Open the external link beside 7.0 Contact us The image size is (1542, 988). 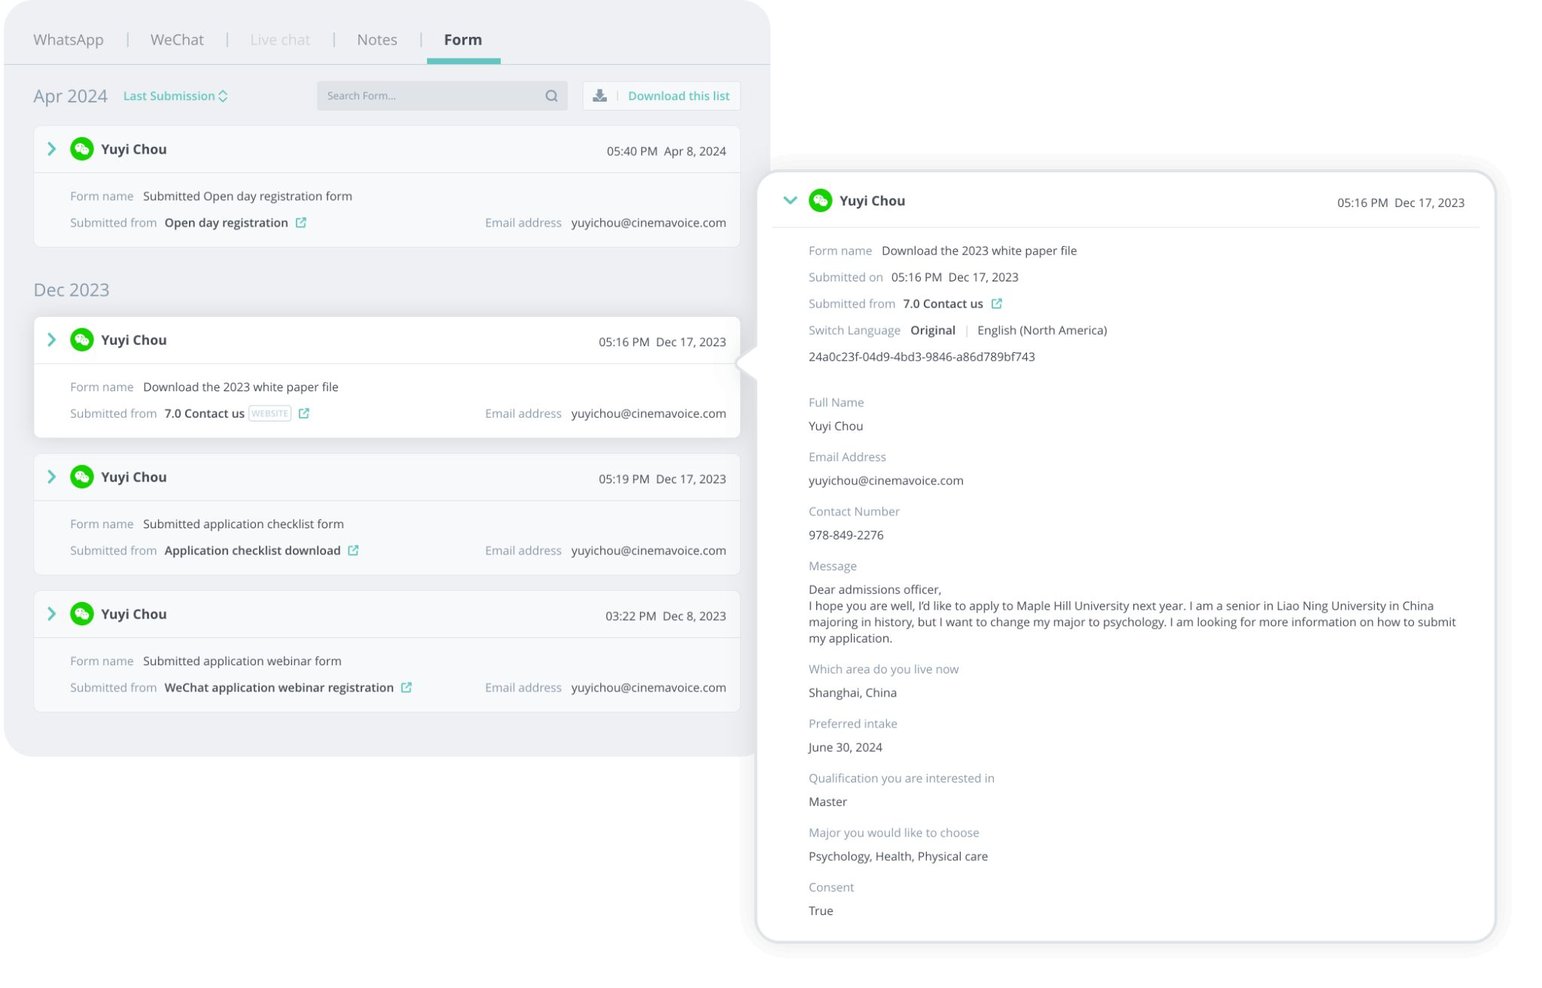coord(996,303)
